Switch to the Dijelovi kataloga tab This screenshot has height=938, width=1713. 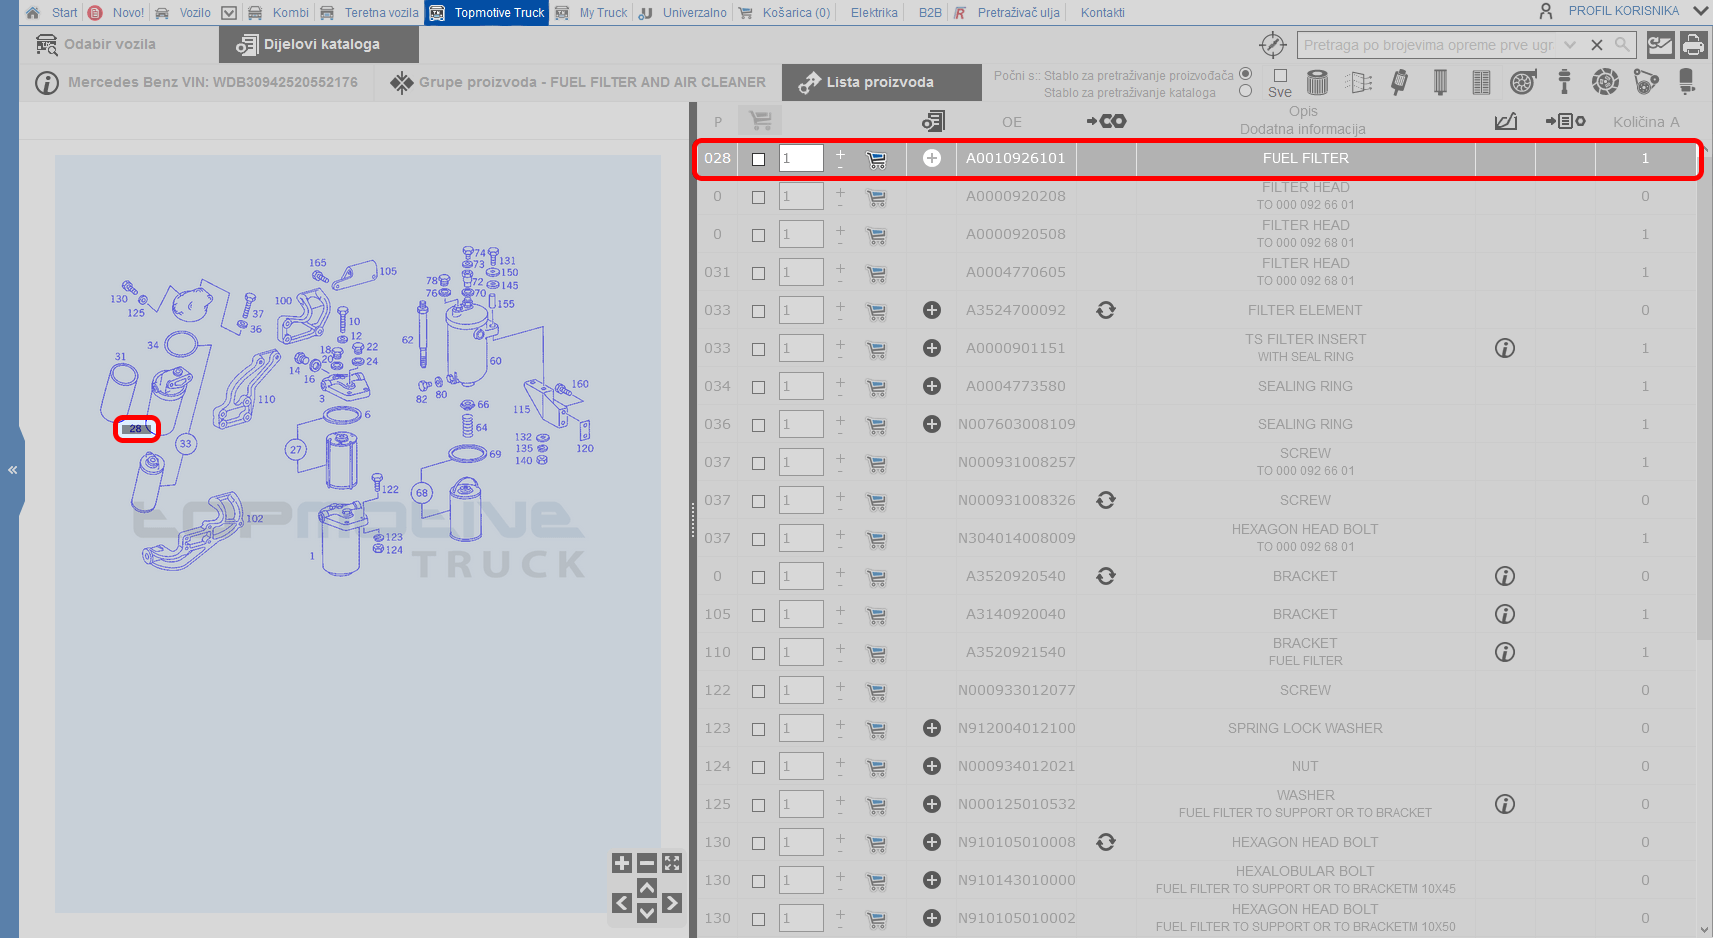[320, 44]
